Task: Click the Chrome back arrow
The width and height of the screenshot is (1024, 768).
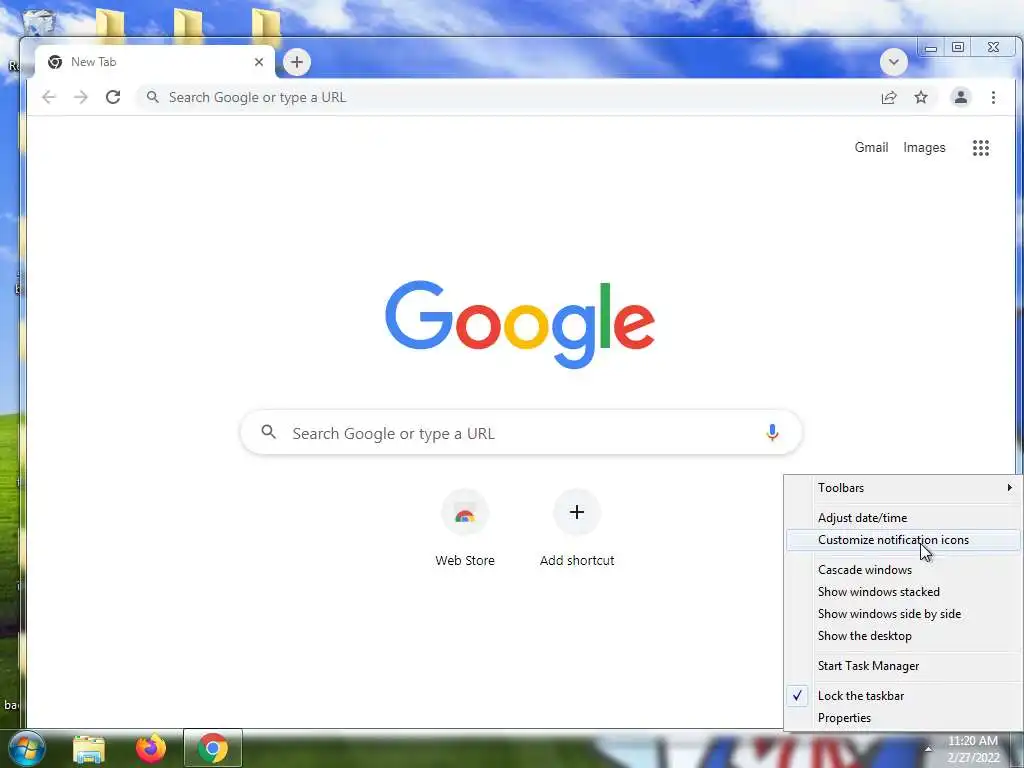Action: pyautogui.click(x=49, y=97)
